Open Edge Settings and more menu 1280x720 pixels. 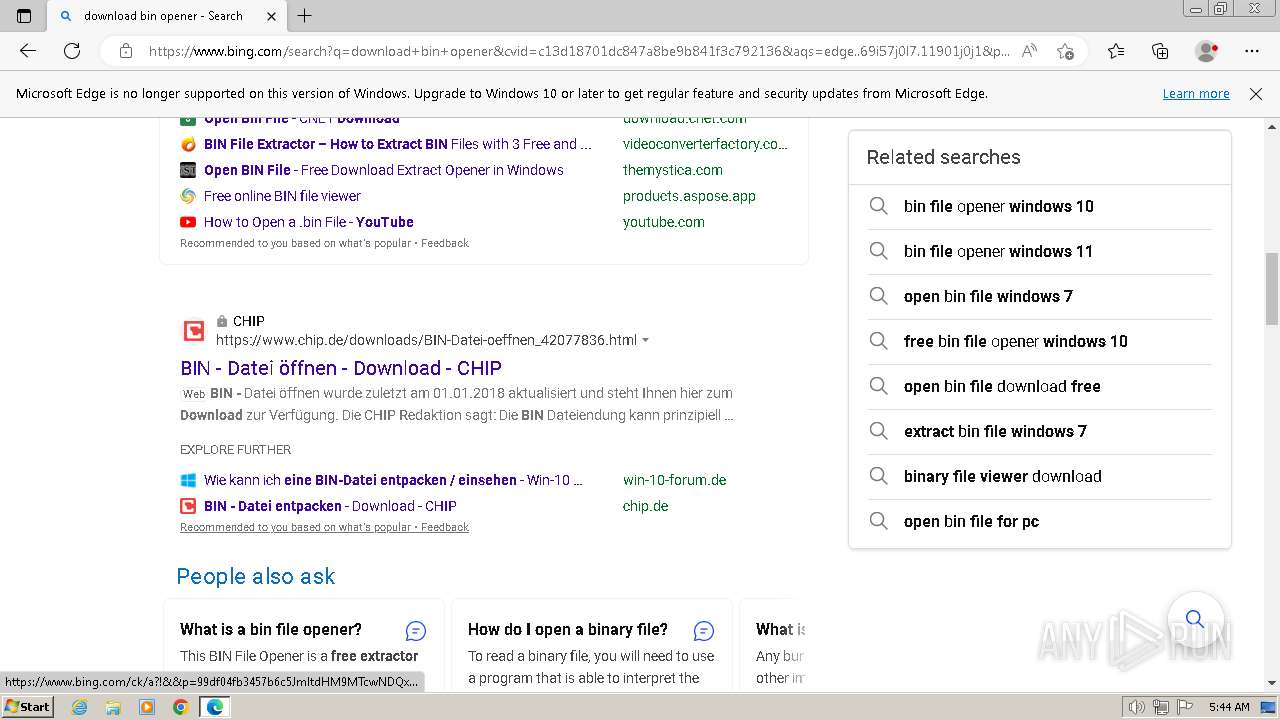click(x=1252, y=51)
